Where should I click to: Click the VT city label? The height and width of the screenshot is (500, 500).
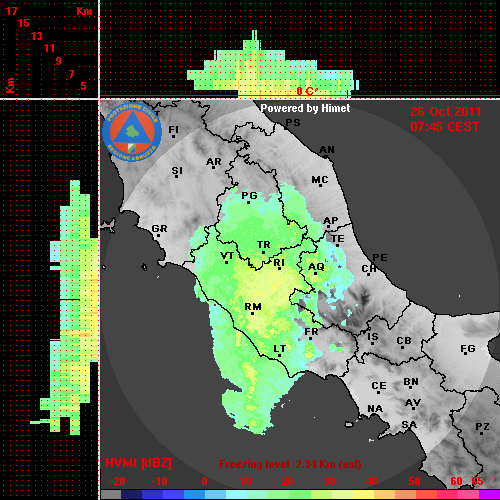[x=227, y=256]
